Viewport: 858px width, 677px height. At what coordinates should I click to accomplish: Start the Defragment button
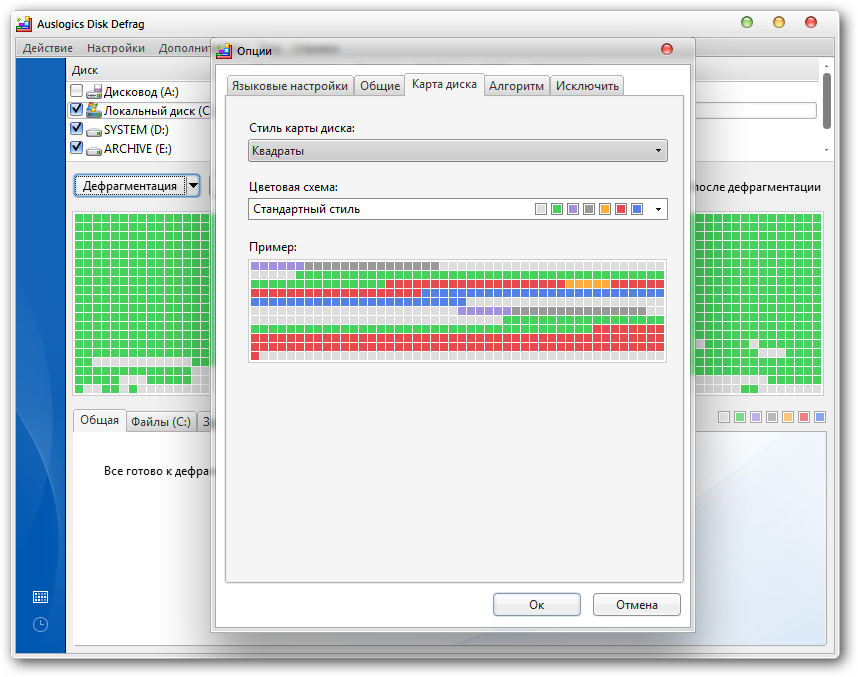pos(130,186)
